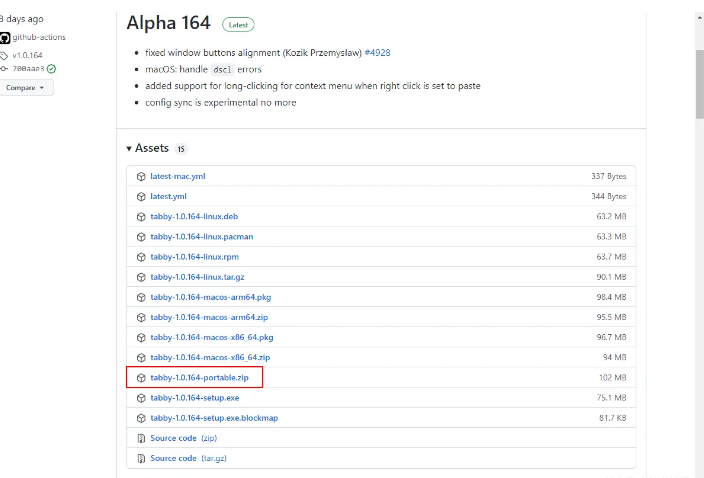Click the green verified check icon

pos(51,69)
